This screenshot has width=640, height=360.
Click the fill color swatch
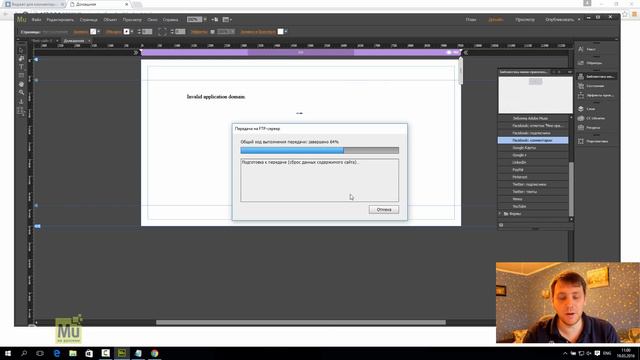click(93, 31)
